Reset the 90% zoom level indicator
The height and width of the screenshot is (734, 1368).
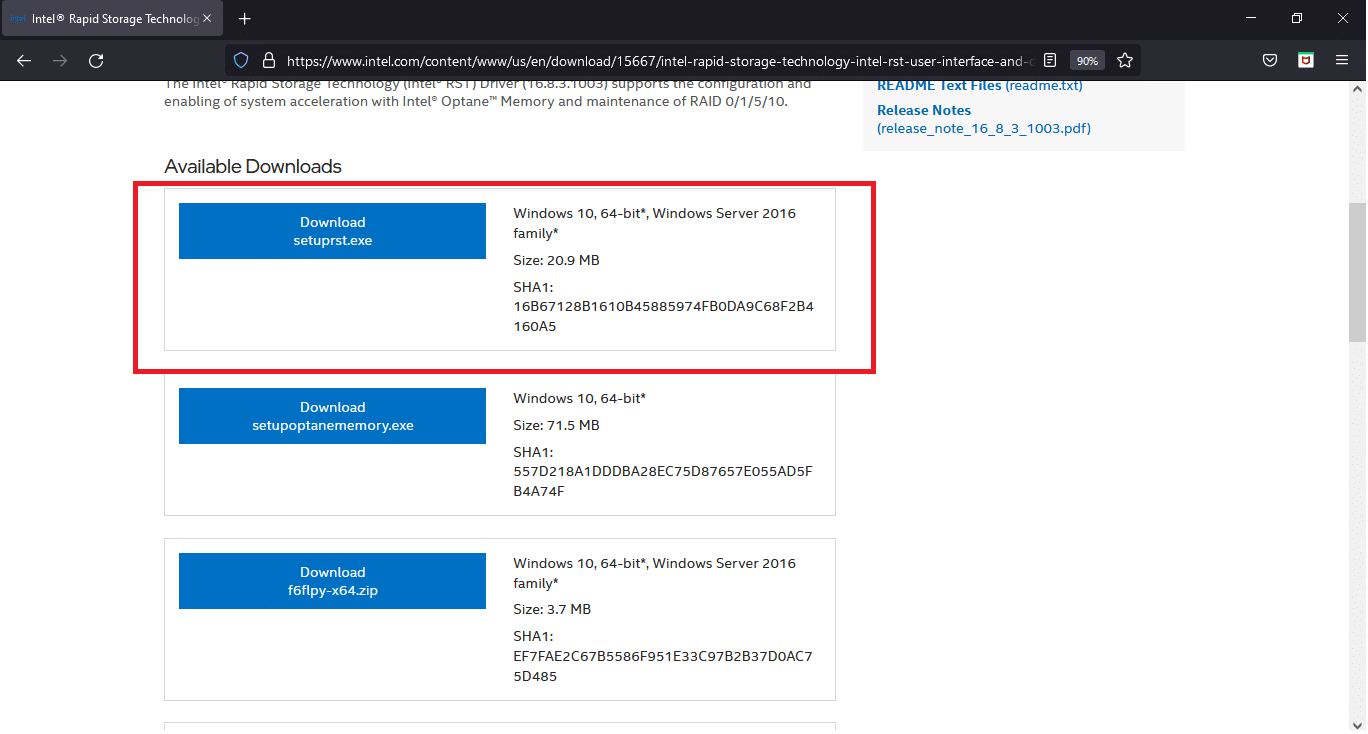(x=1087, y=61)
